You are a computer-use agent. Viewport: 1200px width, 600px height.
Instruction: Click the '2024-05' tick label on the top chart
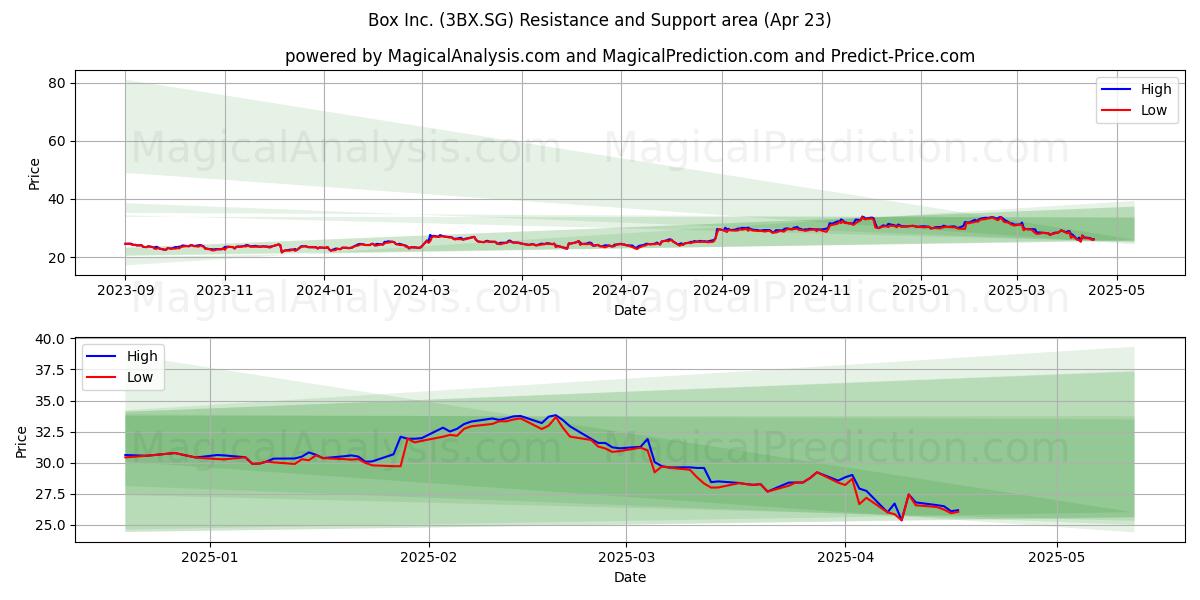point(521,290)
